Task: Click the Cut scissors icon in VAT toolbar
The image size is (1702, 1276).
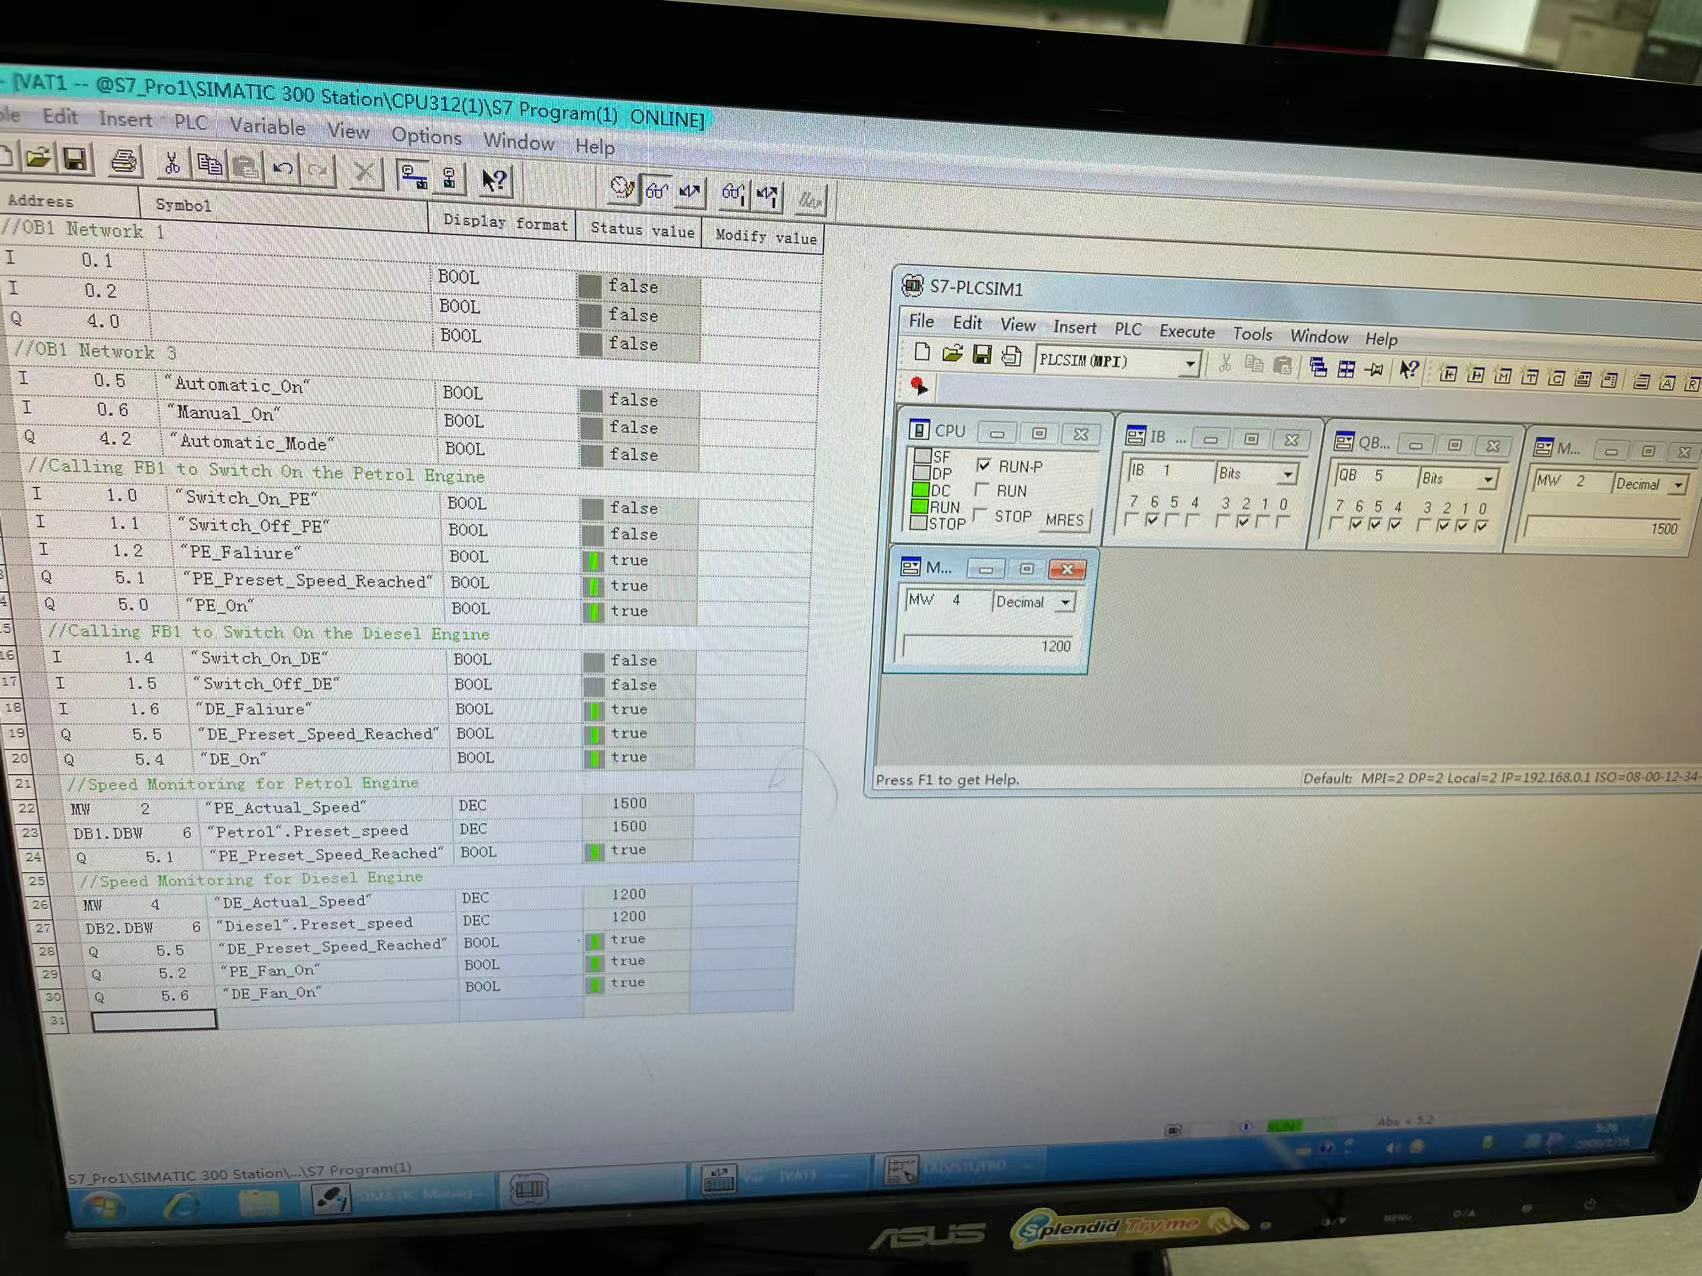Action: pyautogui.click(x=172, y=164)
